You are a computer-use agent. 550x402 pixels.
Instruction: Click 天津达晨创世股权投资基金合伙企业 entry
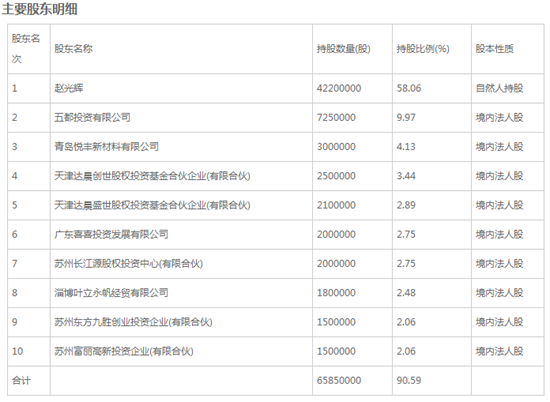pos(152,176)
